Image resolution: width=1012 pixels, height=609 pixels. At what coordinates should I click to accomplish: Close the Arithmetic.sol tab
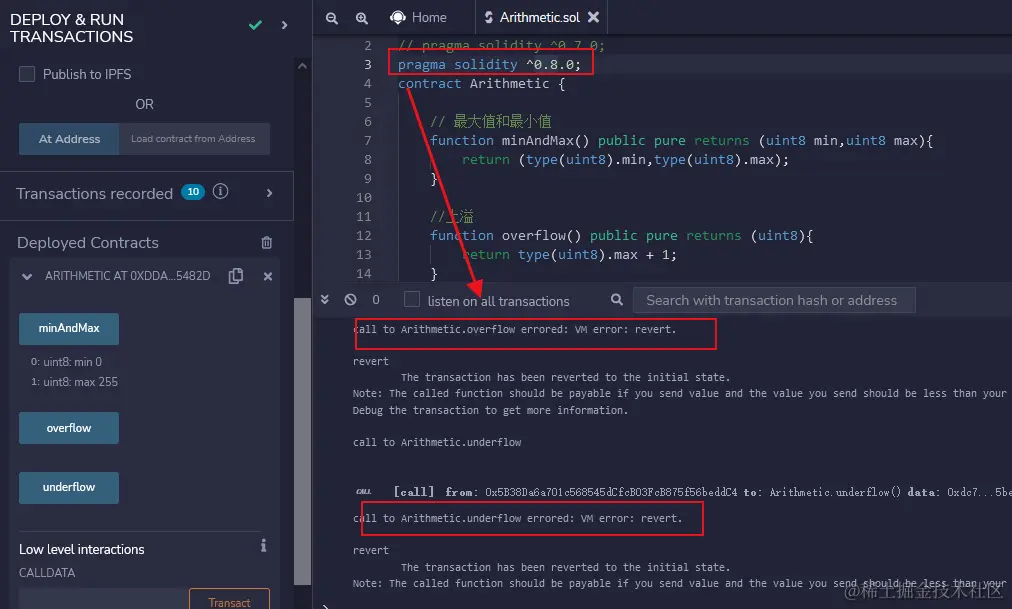tap(593, 17)
